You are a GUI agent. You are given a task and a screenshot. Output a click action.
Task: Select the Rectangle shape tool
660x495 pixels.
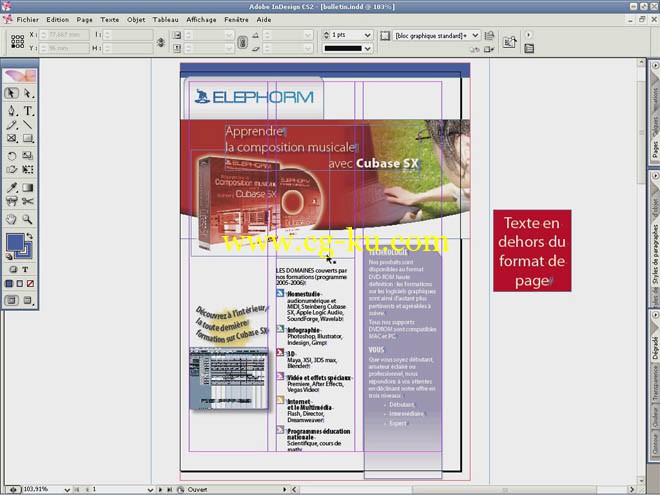coord(28,138)
